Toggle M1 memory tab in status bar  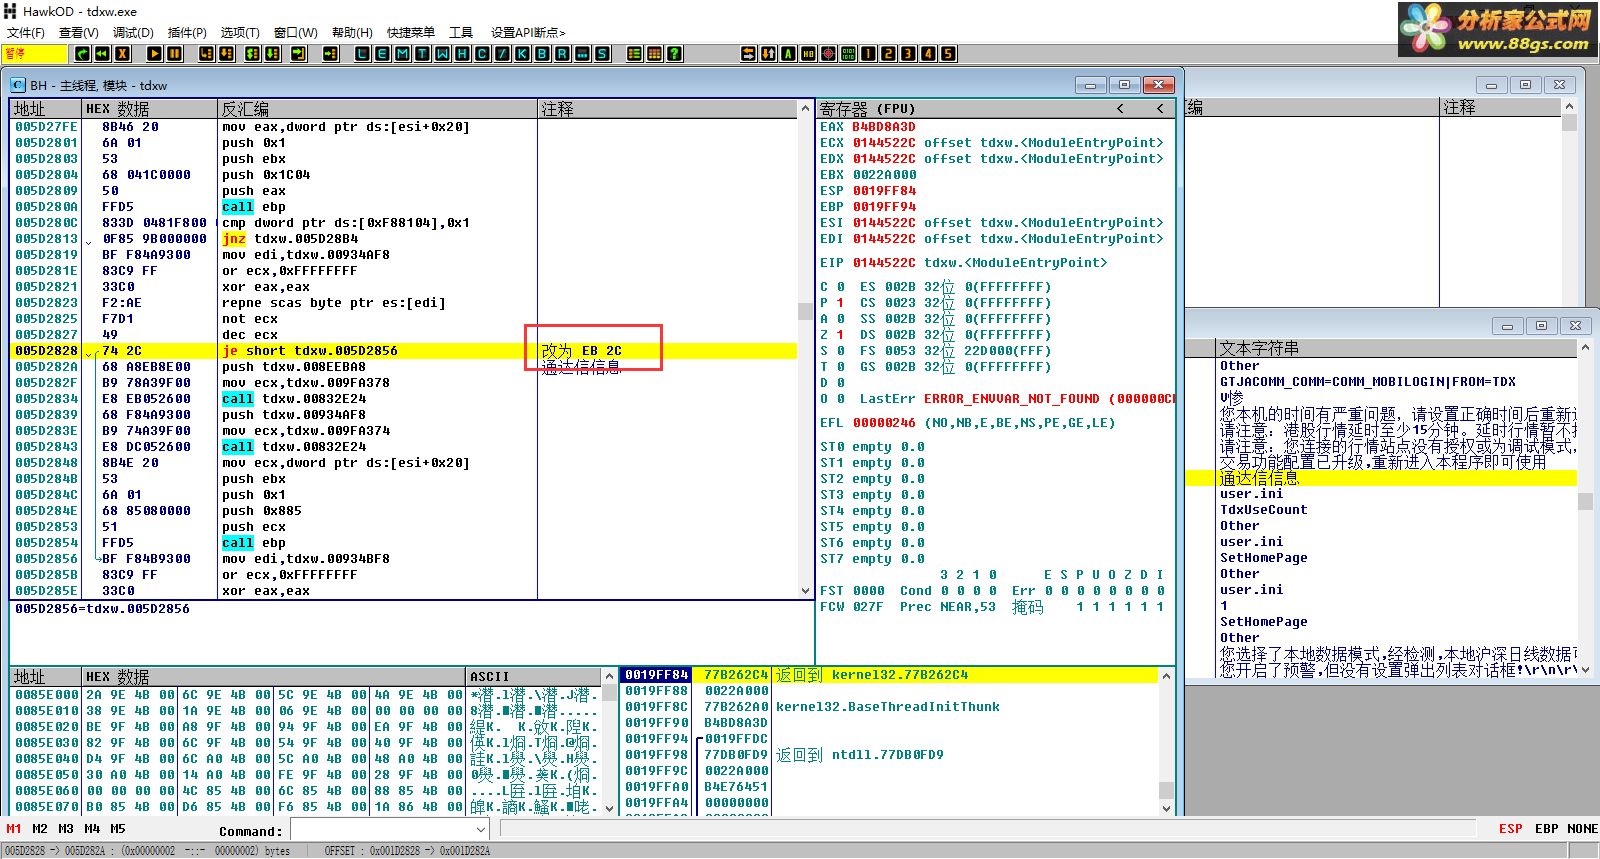pyautogui.click(x=13, y=829)
